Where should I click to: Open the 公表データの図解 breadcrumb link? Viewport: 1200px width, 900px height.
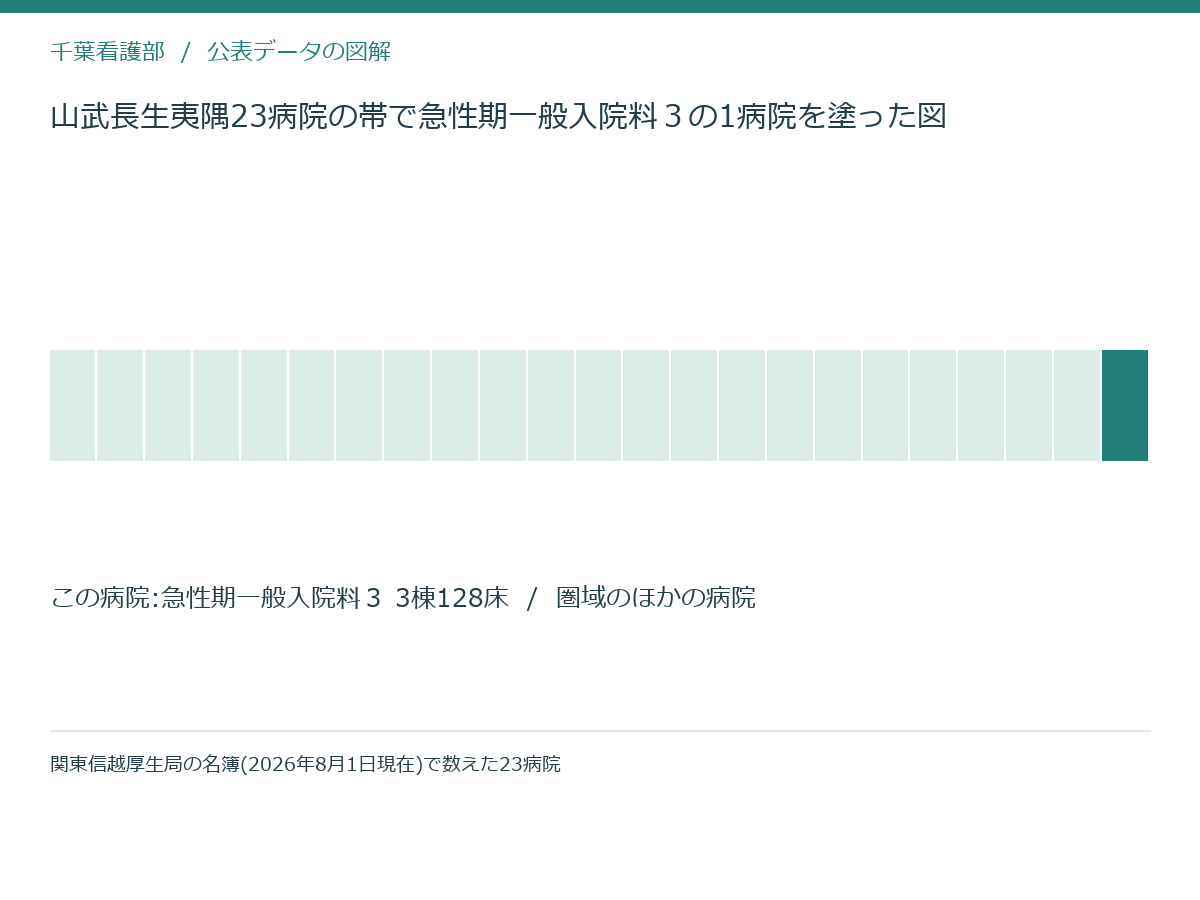point(299,52)
